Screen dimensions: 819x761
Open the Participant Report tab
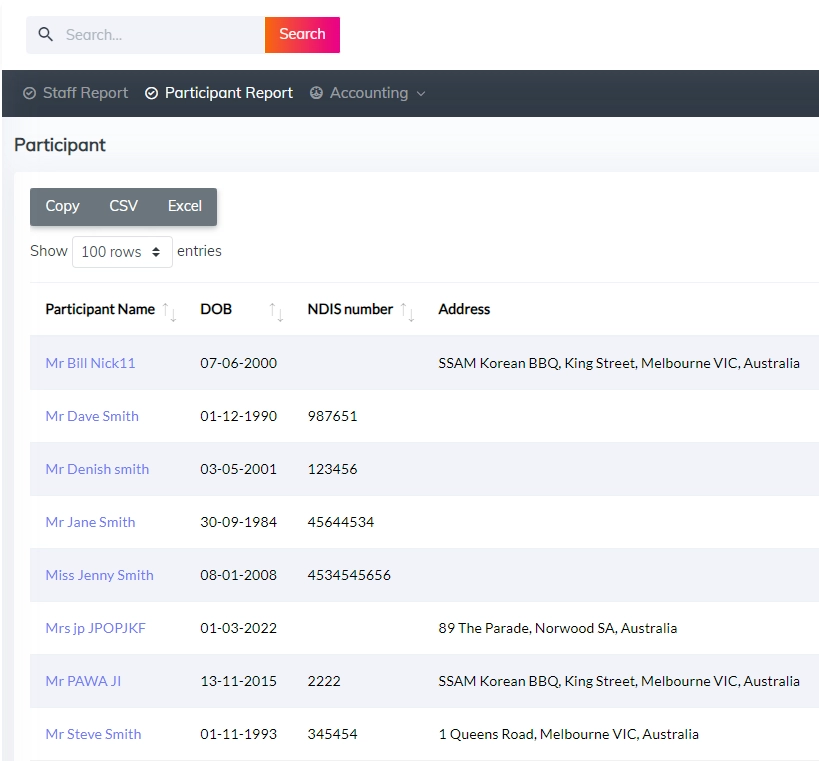[x=219, y=93]
